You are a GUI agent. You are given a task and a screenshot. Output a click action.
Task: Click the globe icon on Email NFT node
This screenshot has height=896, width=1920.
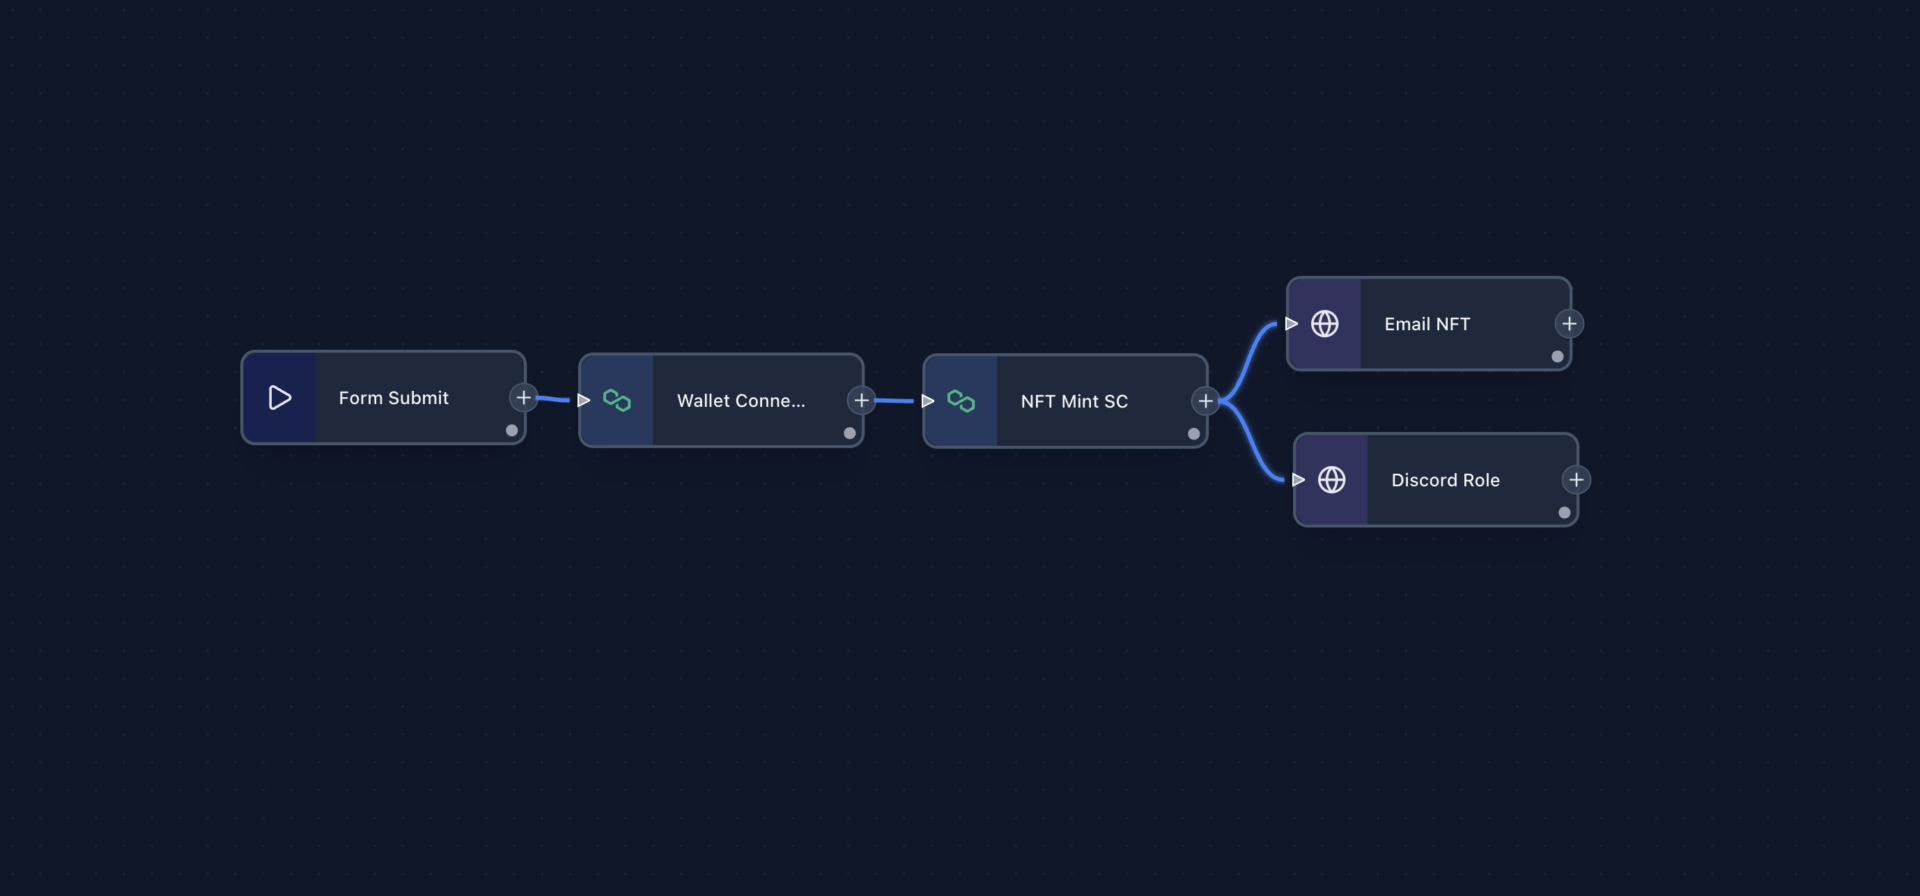tap(1325, 324)
